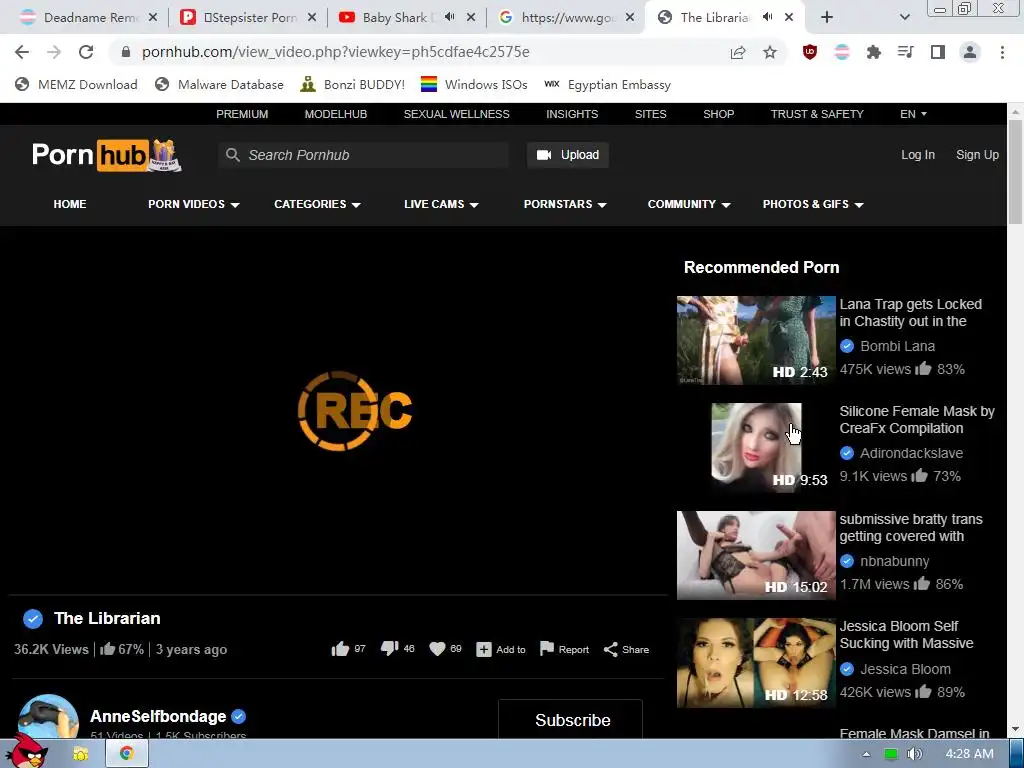Click the Upload button
The width and height of the screenshot is (1024, 768).
(x=568, y=155)
